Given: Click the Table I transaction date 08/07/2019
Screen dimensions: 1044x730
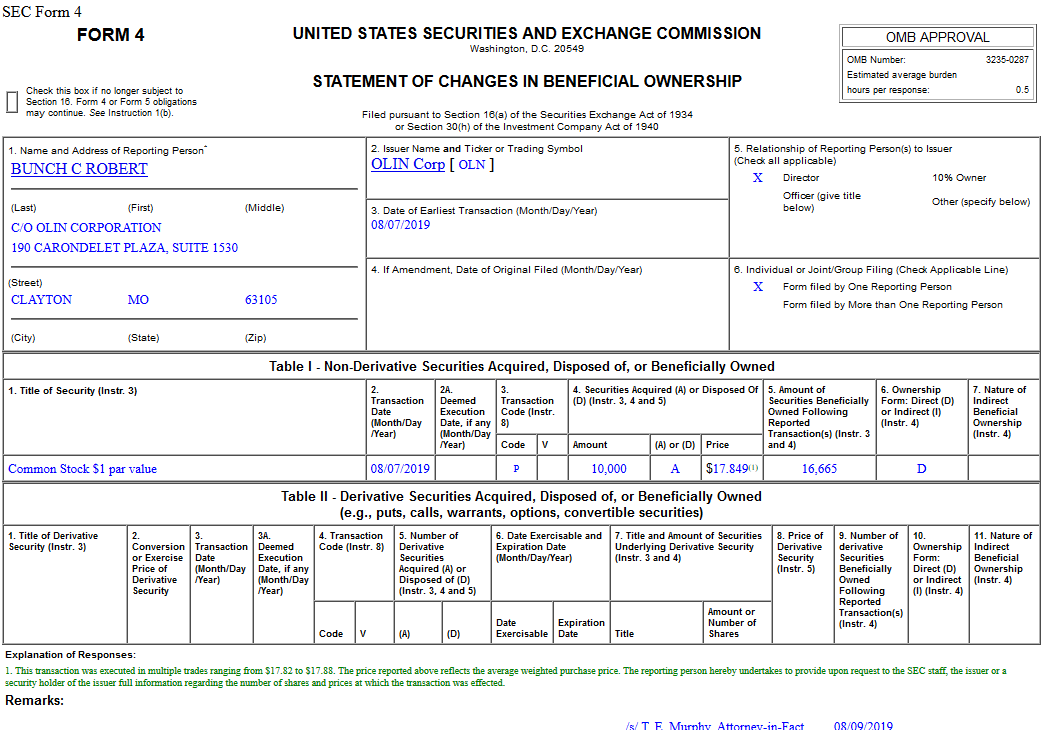Looking at the screenshot, I should pyautogui.click(x=400, y=469).
